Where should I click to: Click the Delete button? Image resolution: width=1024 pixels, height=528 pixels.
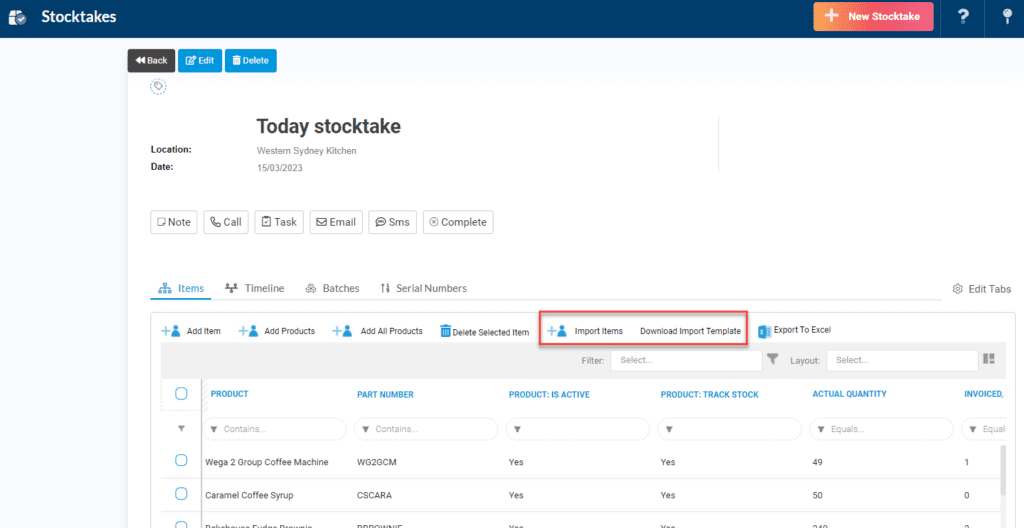point(251,60)
